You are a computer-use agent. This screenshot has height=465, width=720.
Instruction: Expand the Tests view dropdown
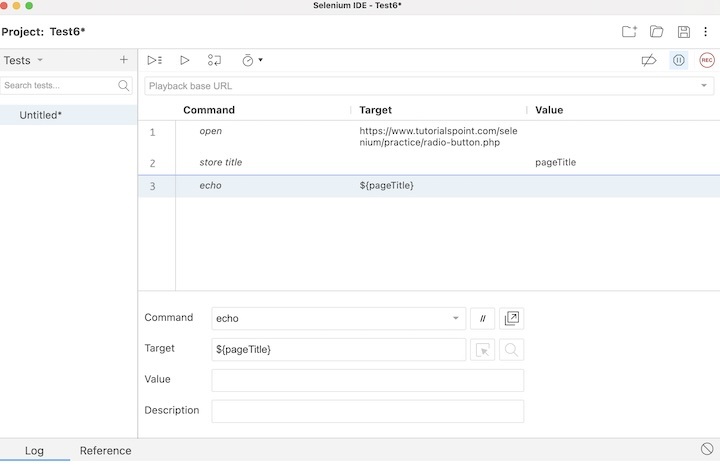tap(40, 60)
